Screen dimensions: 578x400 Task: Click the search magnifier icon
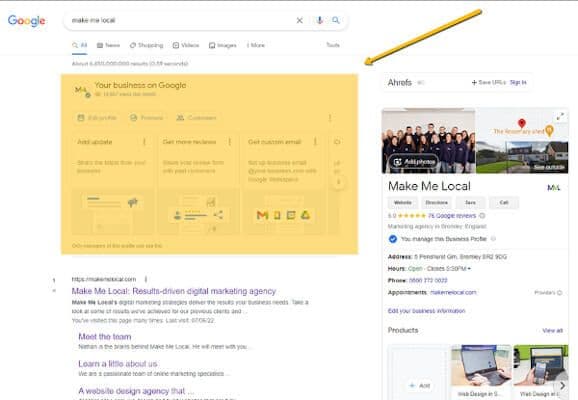(335, 20)
